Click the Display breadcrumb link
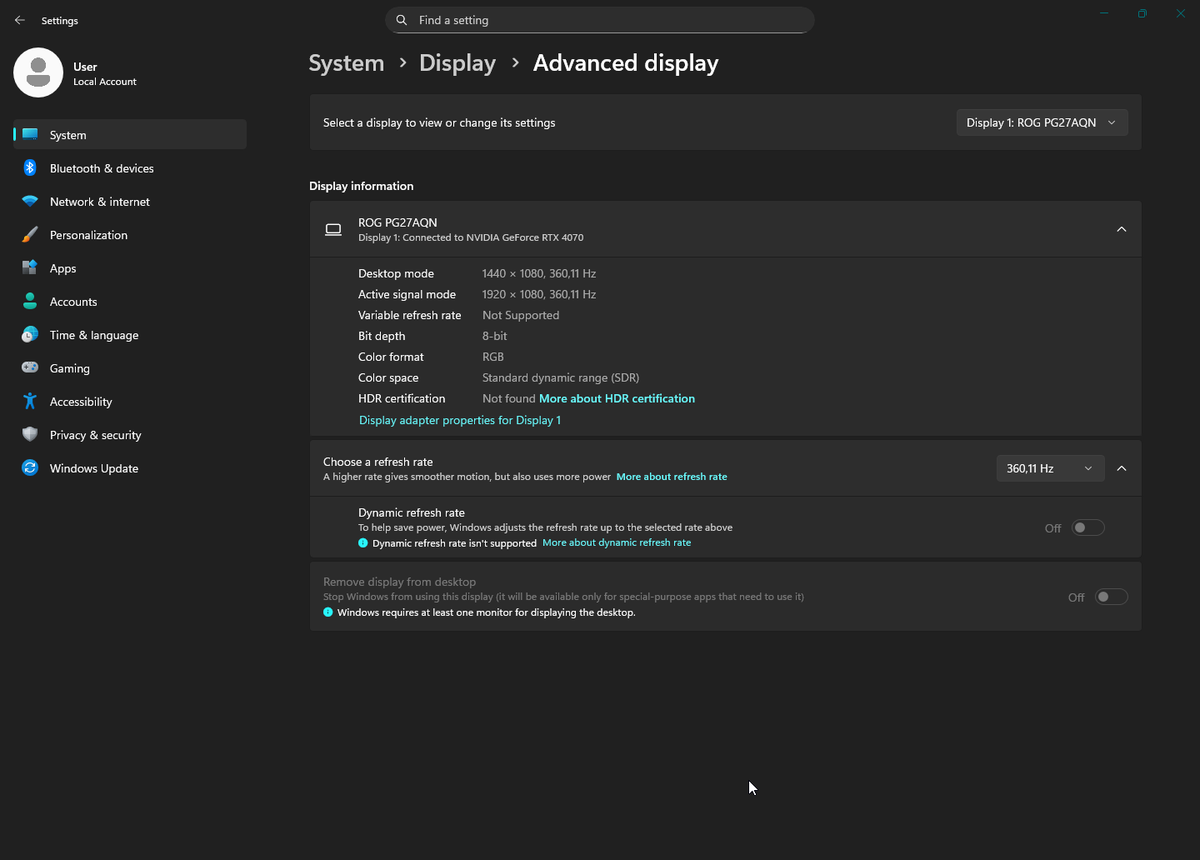Screen dimensions: 1200x860 pos(457,63)
